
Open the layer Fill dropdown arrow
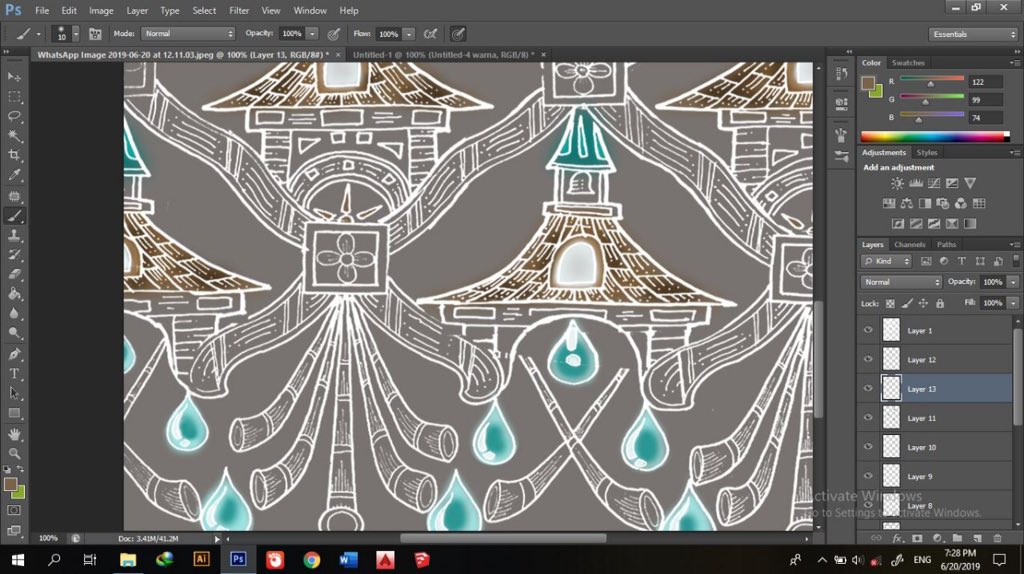1013,303
